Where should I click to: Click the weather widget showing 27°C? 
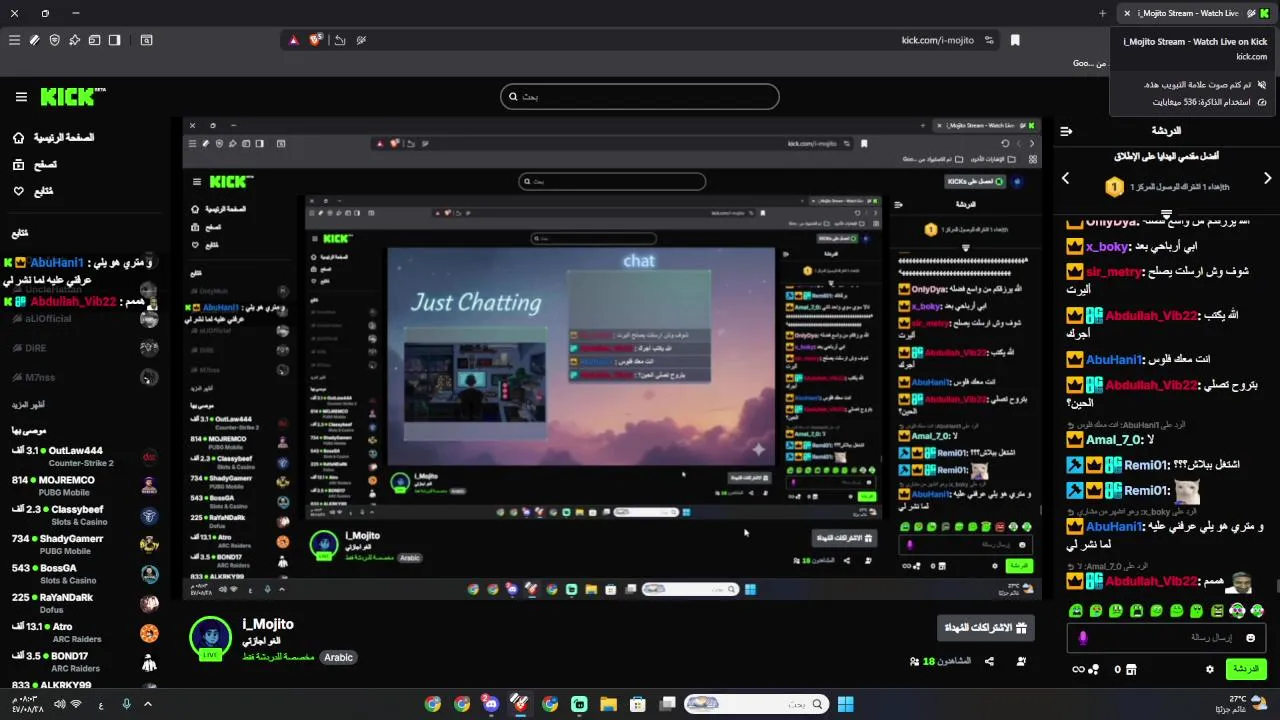(x=1240, y=703)
